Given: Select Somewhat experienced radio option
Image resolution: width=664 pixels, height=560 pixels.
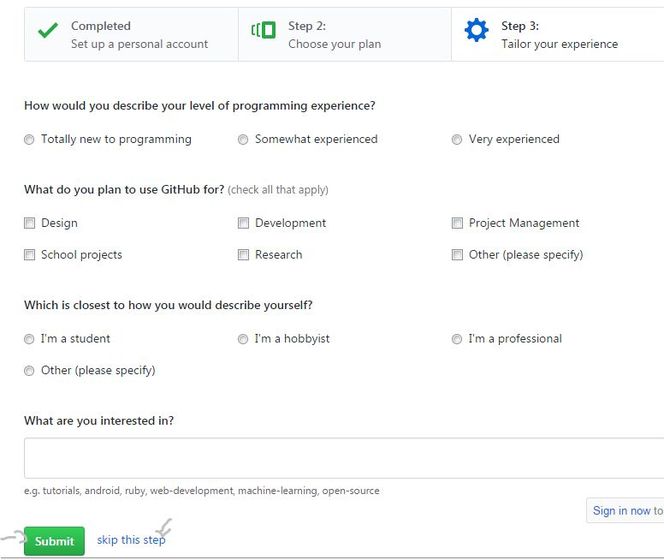Looking at the screenshot, I should [243, 139].
